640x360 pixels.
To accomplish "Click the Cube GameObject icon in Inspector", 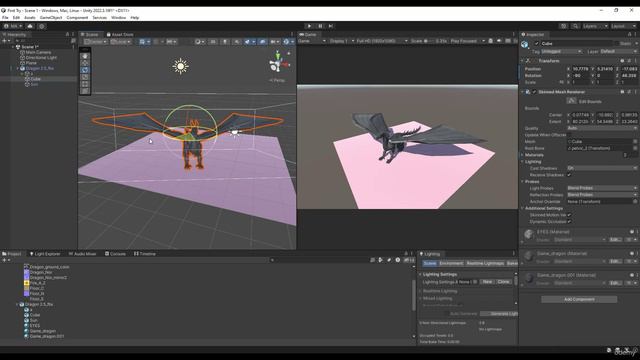I will (525, 44).
